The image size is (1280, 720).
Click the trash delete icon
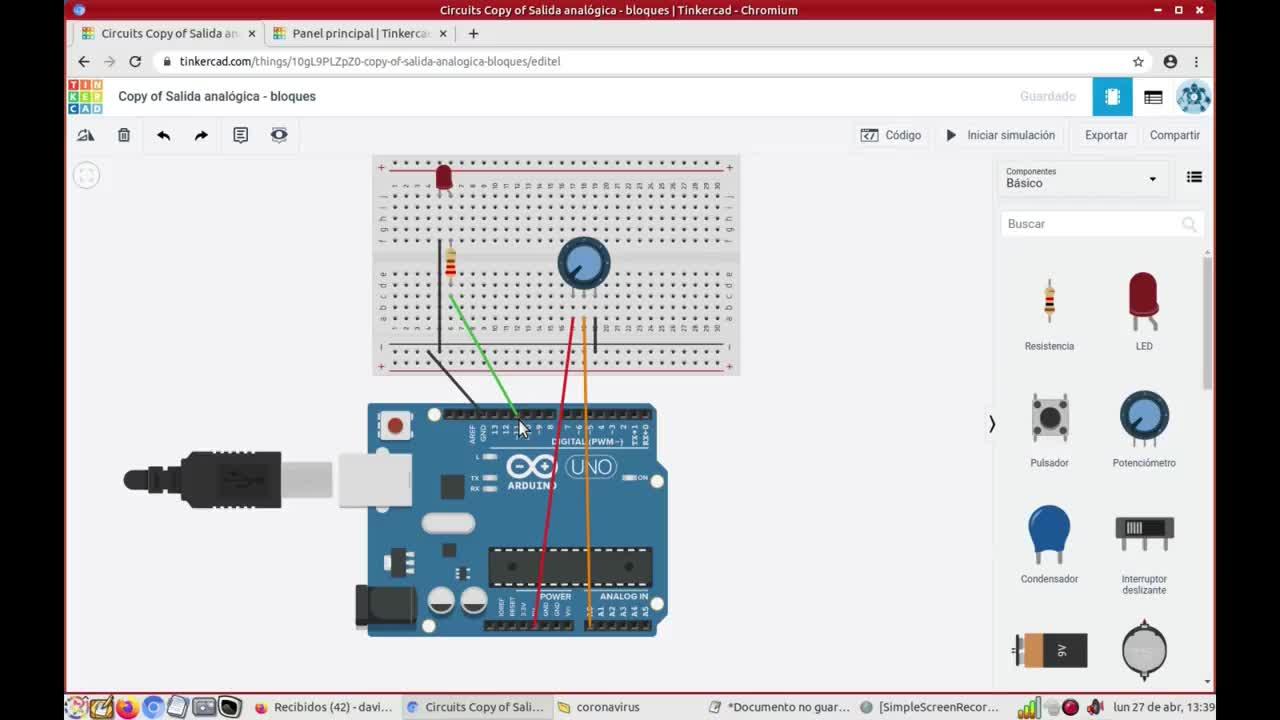124,135
